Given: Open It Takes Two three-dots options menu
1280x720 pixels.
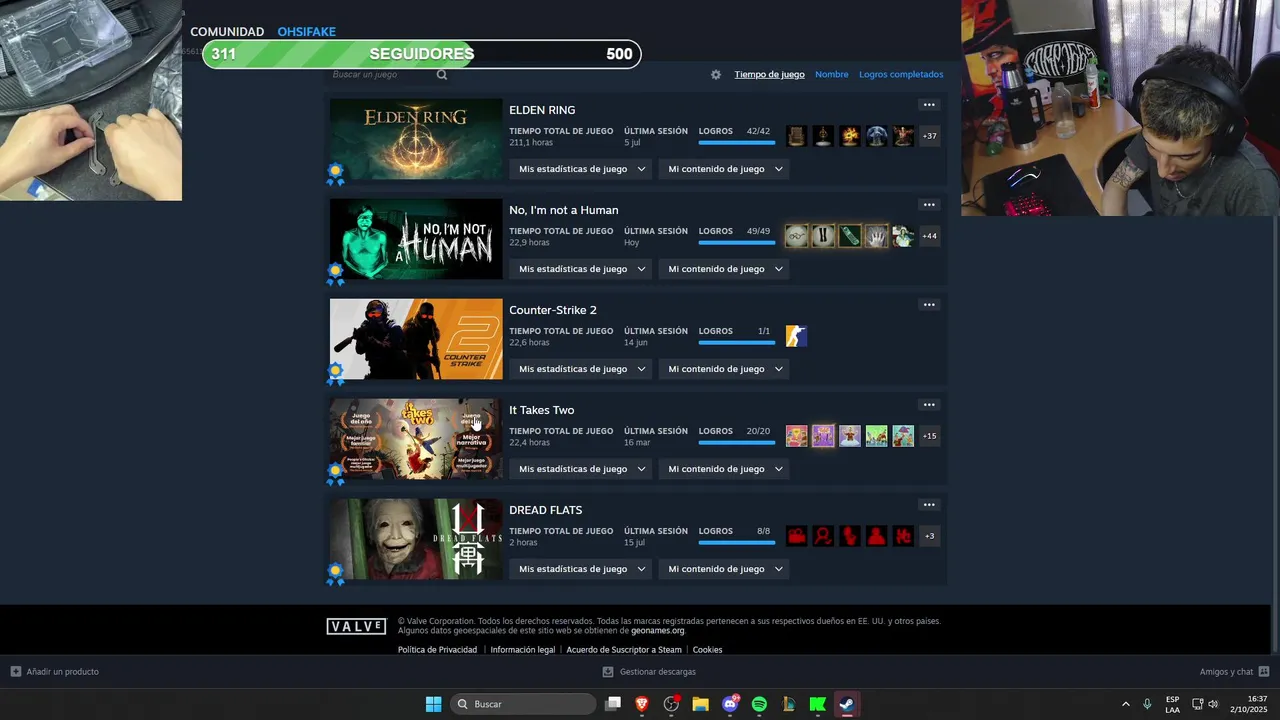Looking at the screenshot, I should pos(929,405).
